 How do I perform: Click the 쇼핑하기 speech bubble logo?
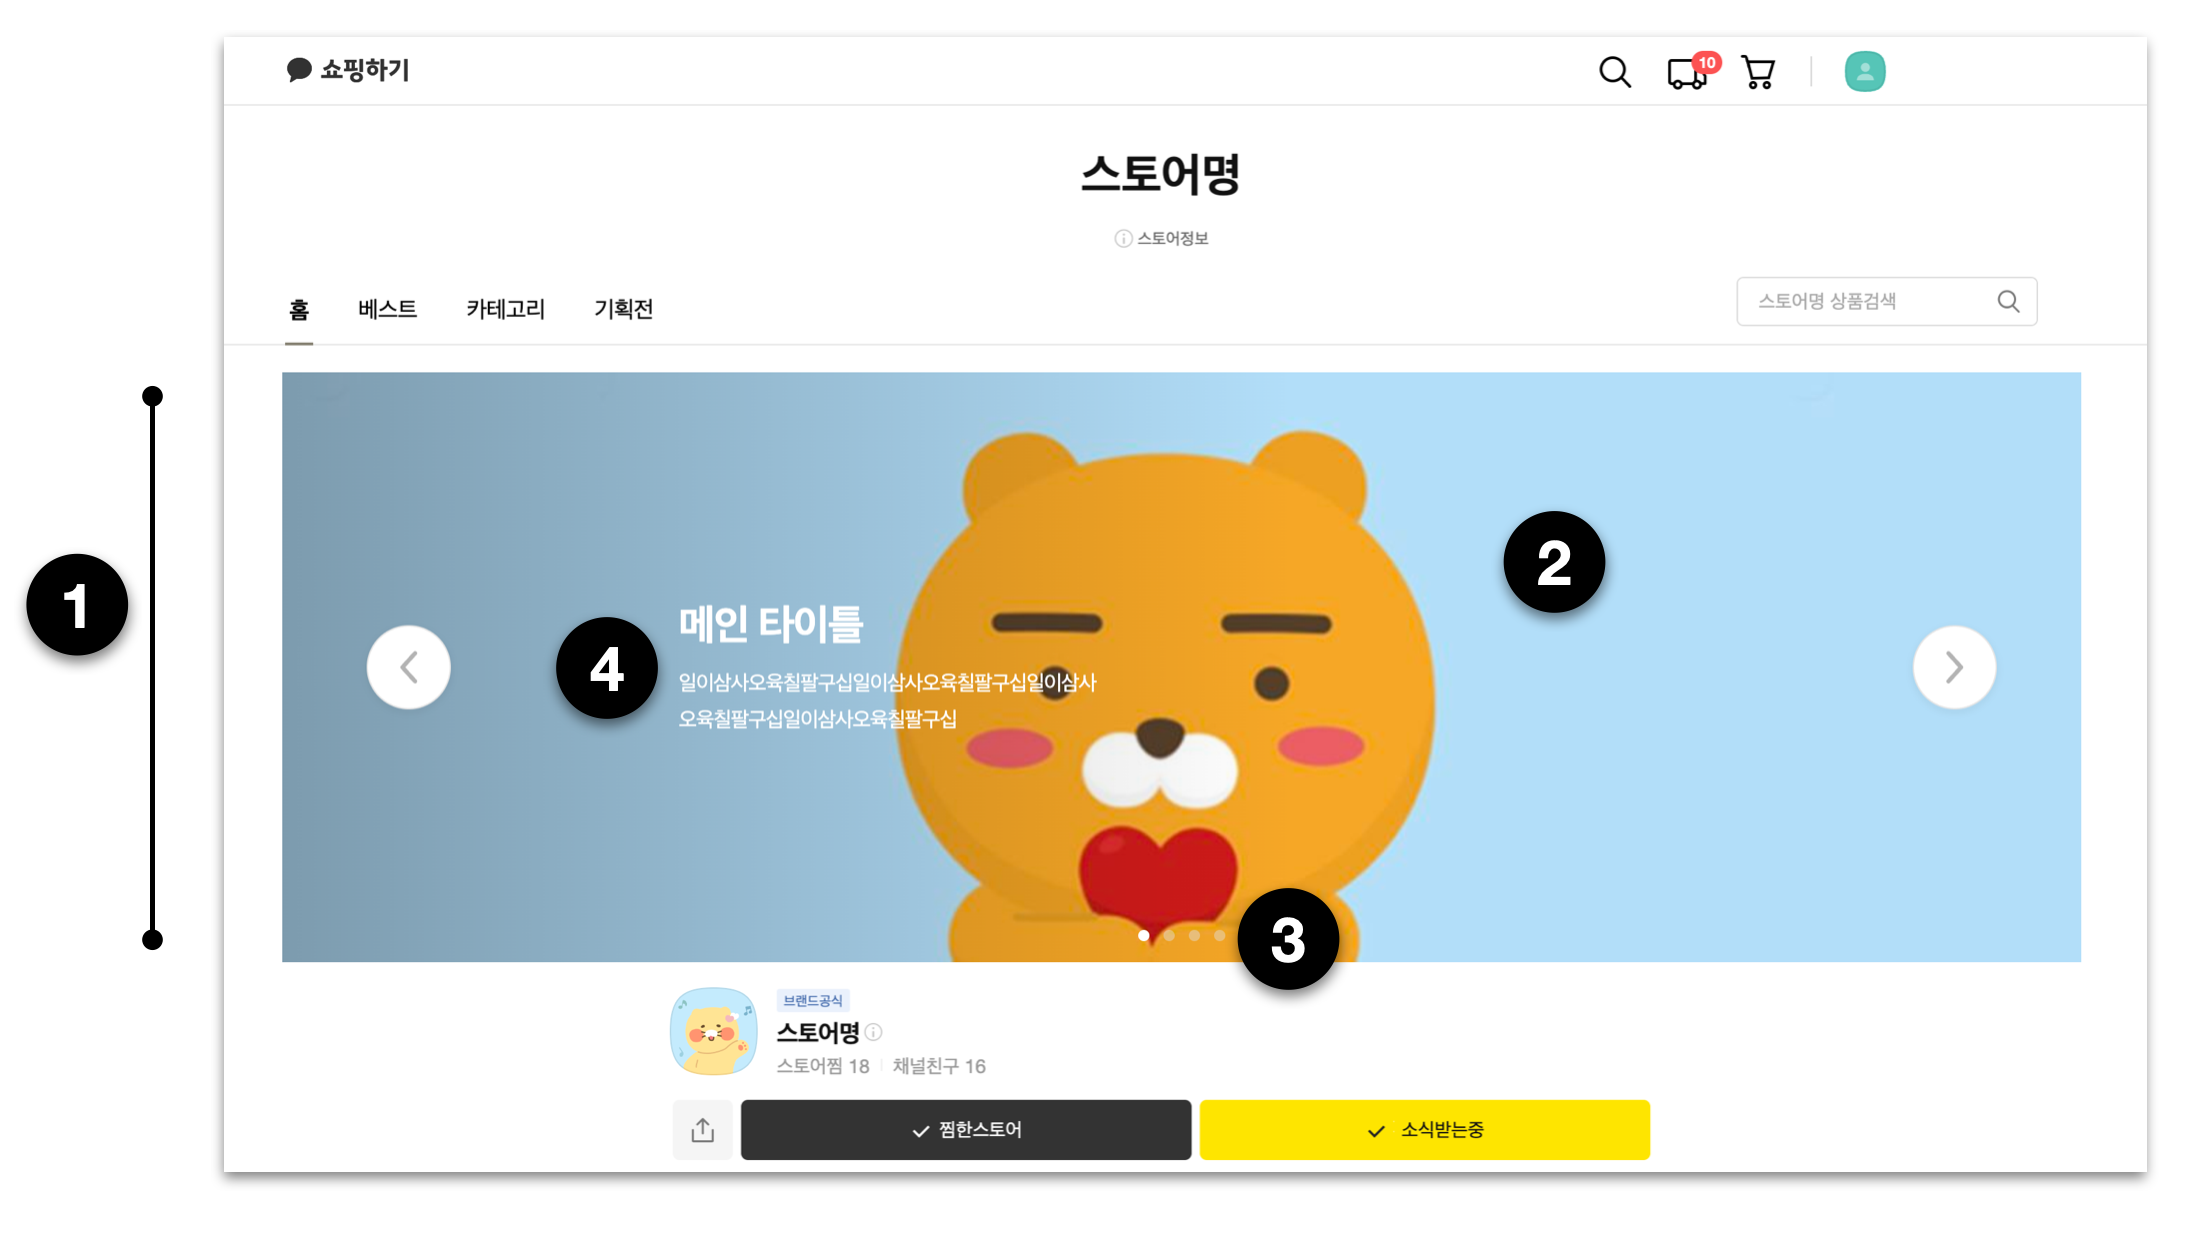(x=348, y=70)
